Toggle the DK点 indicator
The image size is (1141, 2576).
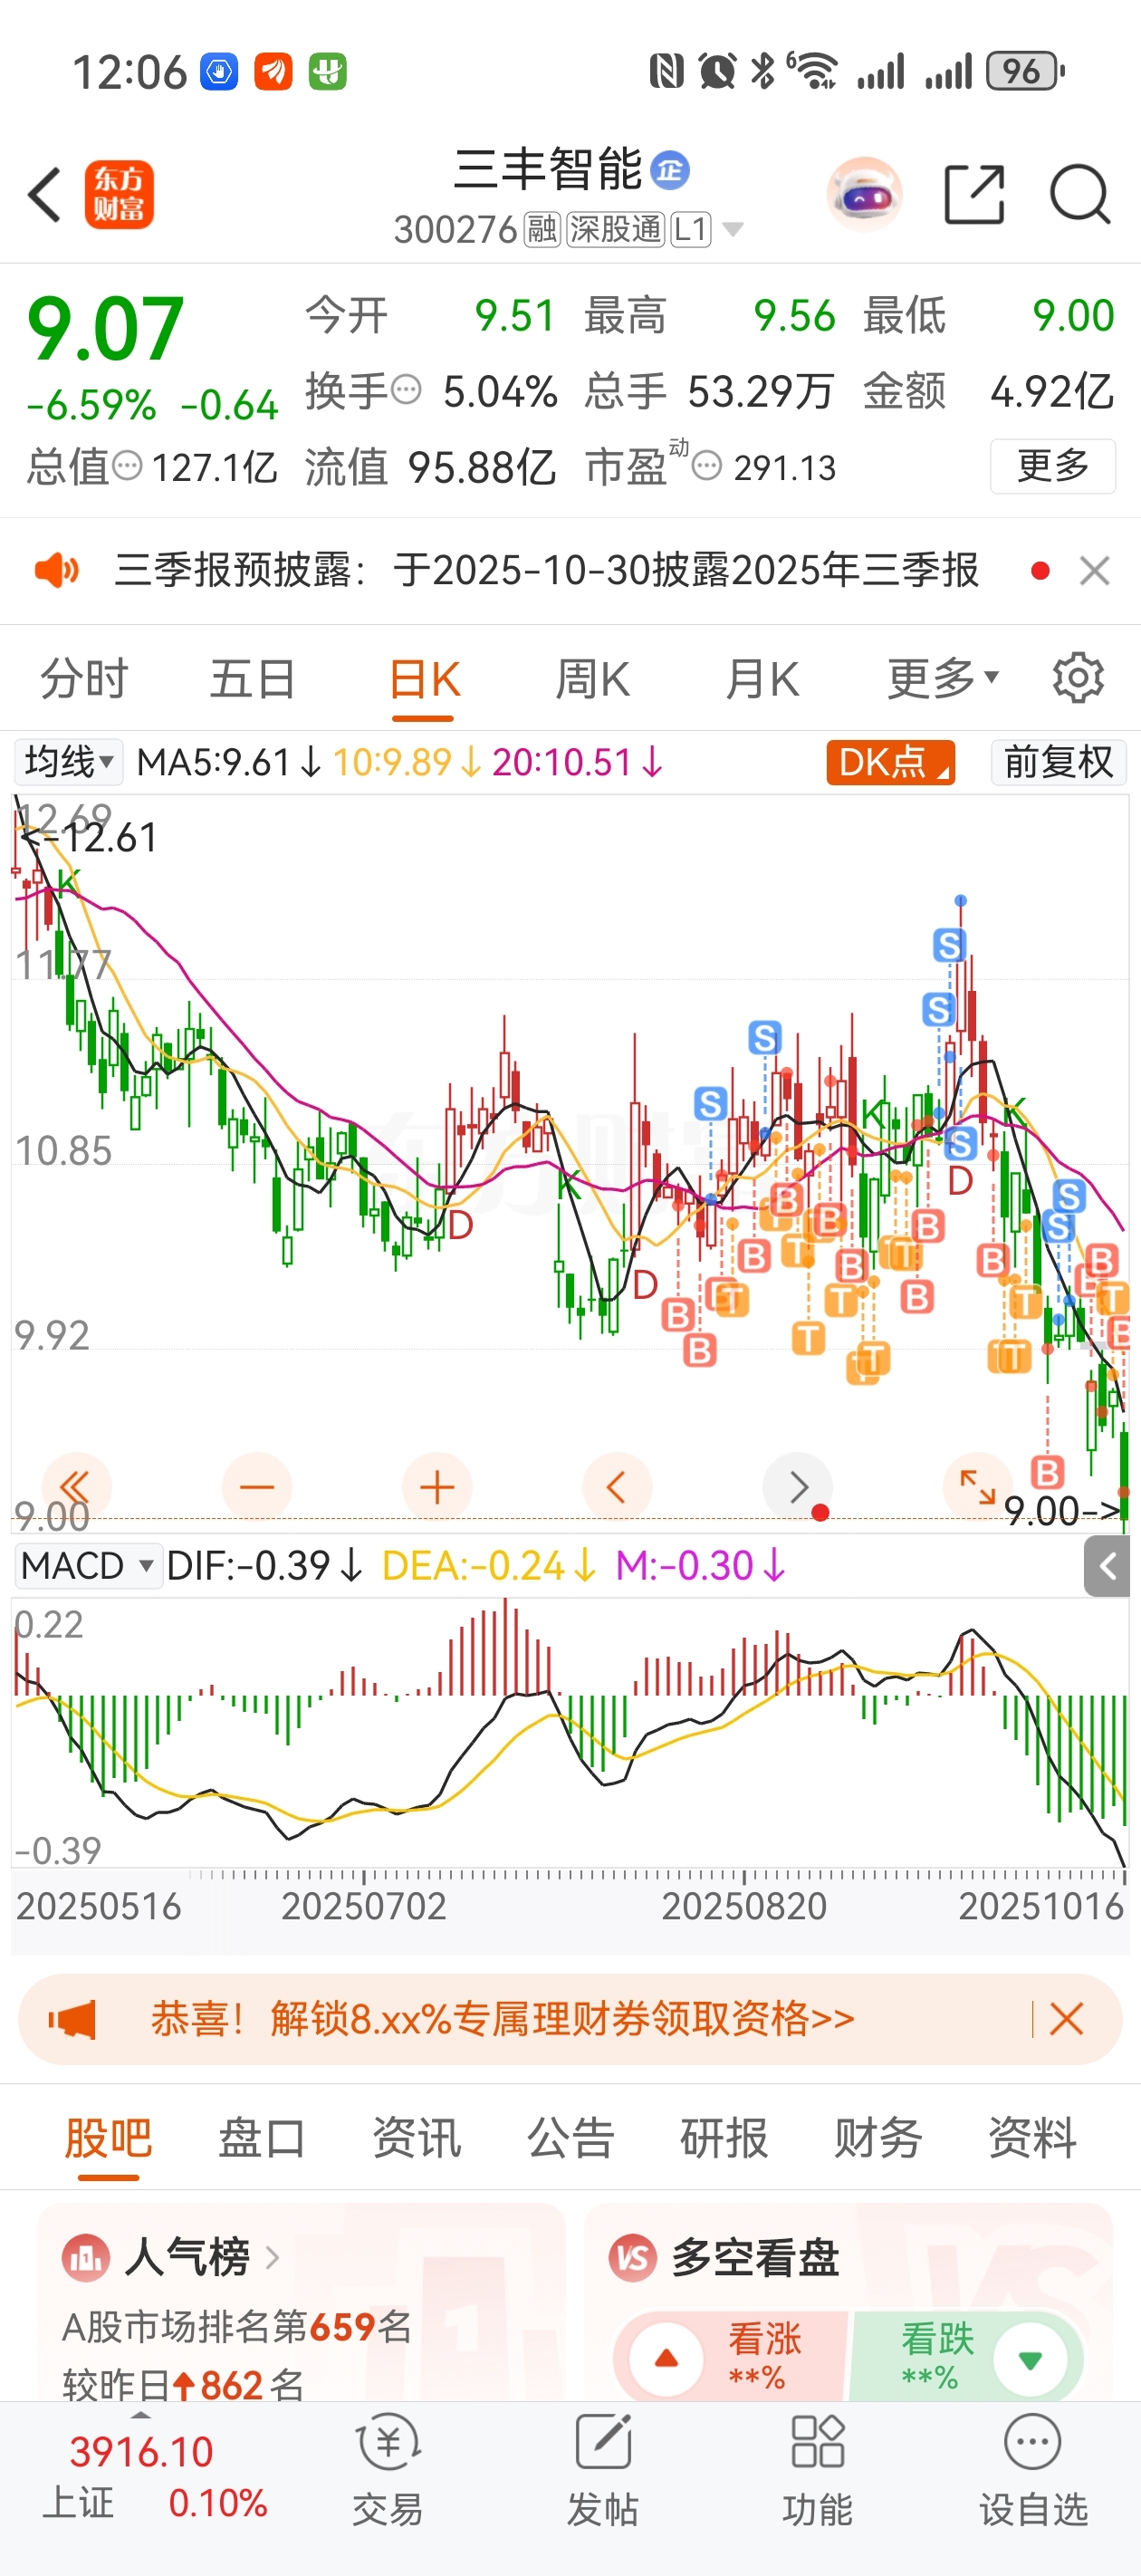(890, 762)
